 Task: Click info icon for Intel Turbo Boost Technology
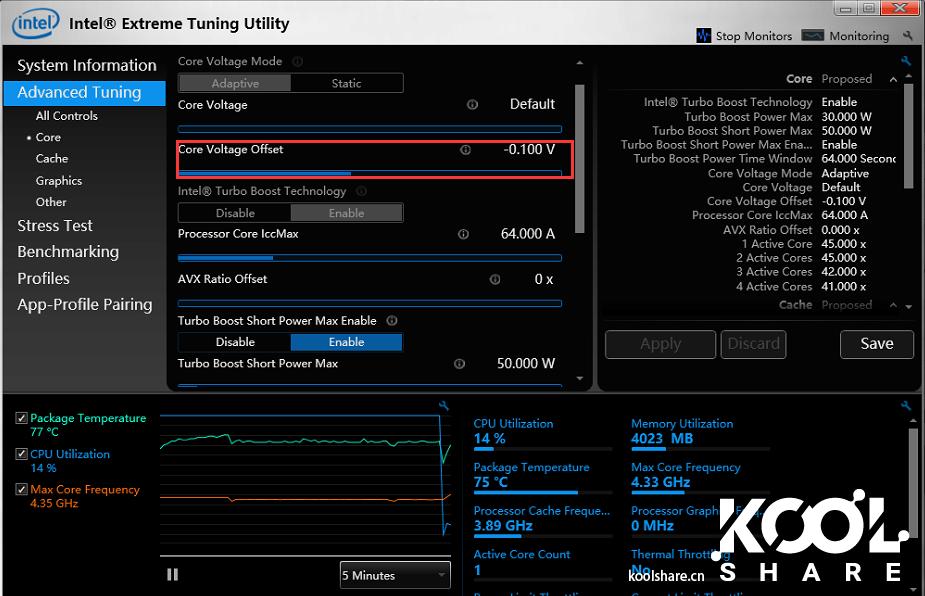[362, 191]
